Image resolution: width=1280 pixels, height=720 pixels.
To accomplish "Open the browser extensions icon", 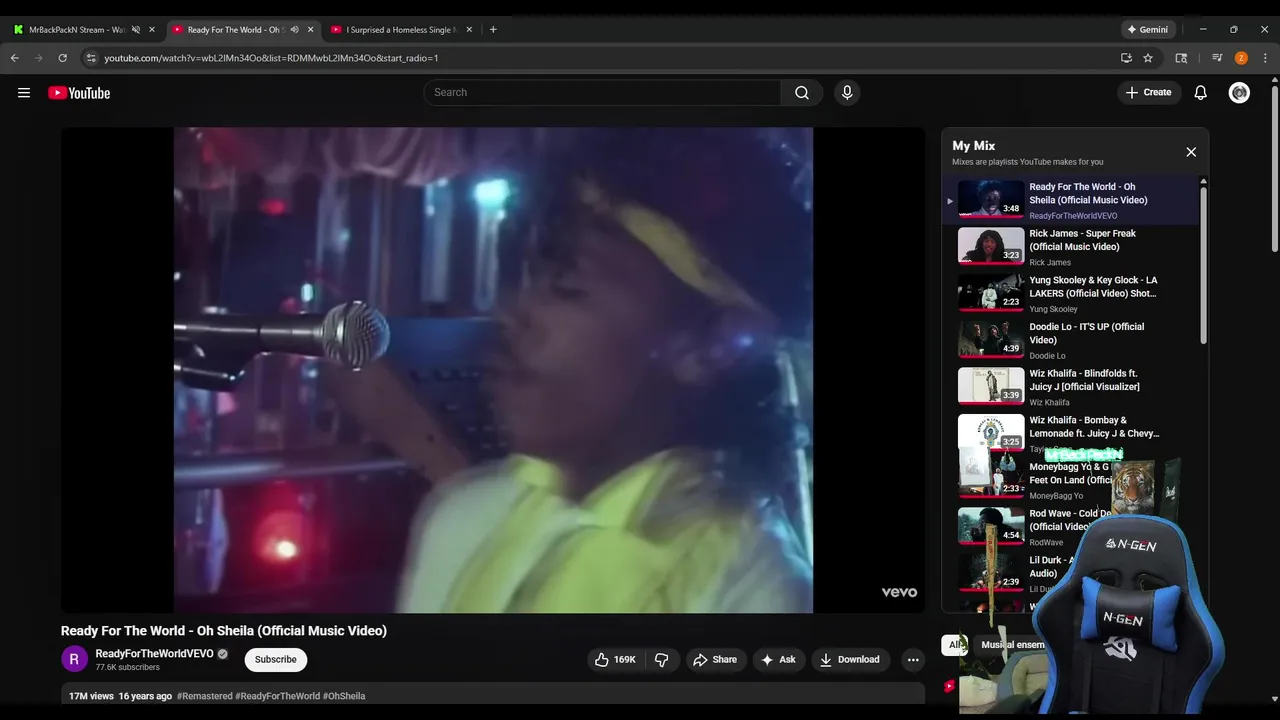I will tap(1181, 58).
